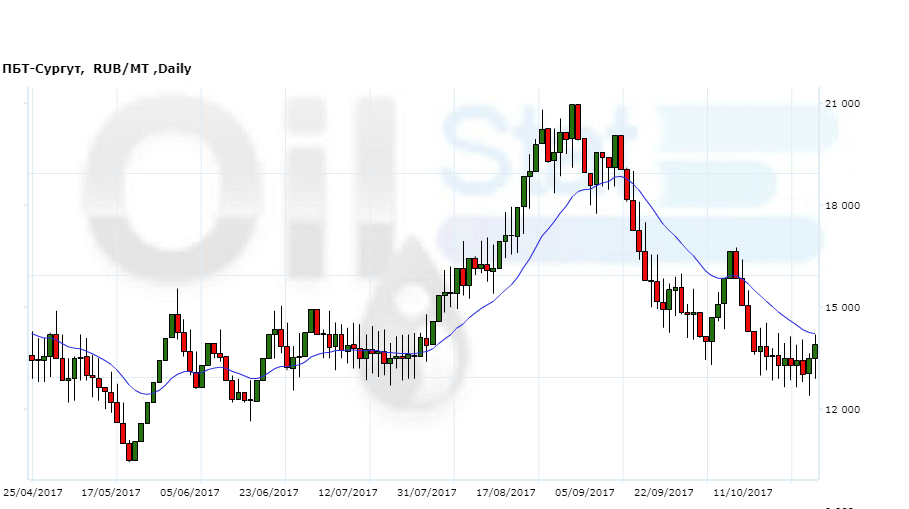Click the lowest candle of May 2017
This screenshot has width=909, height=509.
click(x=129, y=452)
